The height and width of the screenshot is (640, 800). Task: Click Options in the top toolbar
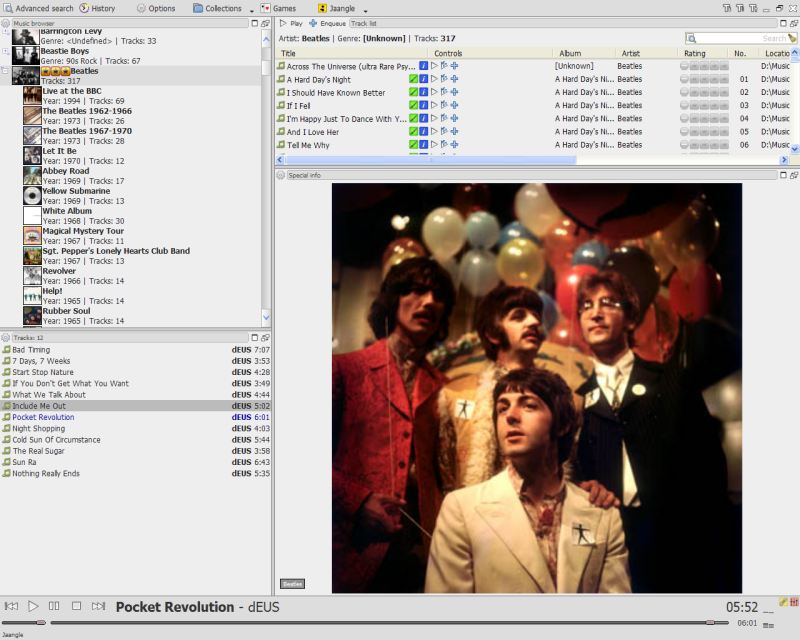[155, 8]
